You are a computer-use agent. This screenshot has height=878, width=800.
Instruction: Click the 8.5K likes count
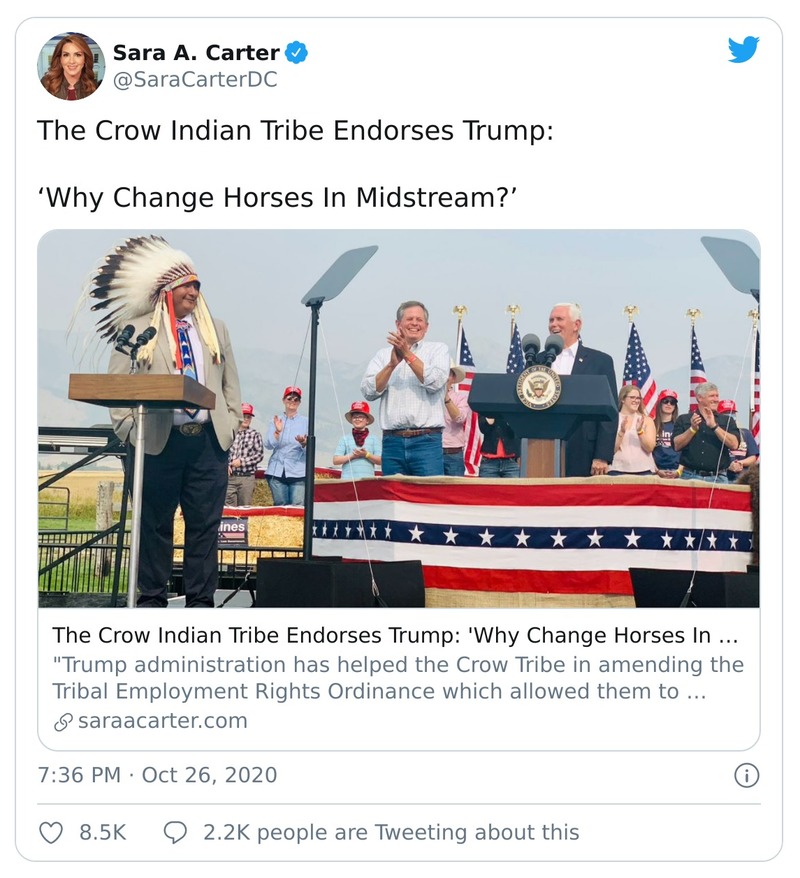103,832
